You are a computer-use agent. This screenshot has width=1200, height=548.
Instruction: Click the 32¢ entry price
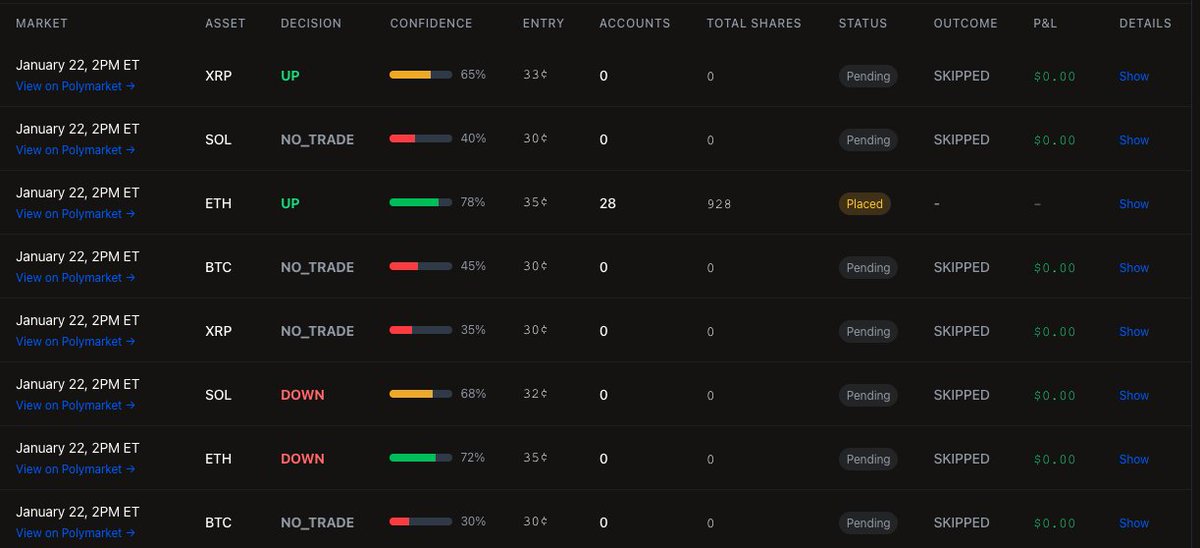coord(535,394)
